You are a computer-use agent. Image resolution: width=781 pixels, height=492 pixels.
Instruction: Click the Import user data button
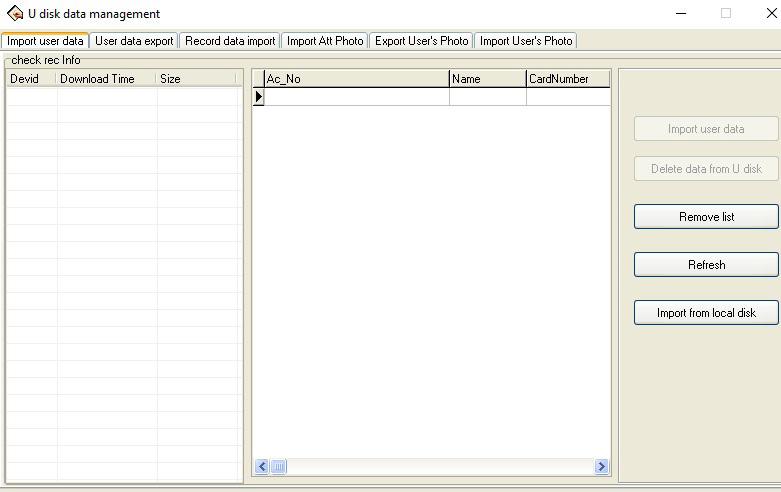706,129
